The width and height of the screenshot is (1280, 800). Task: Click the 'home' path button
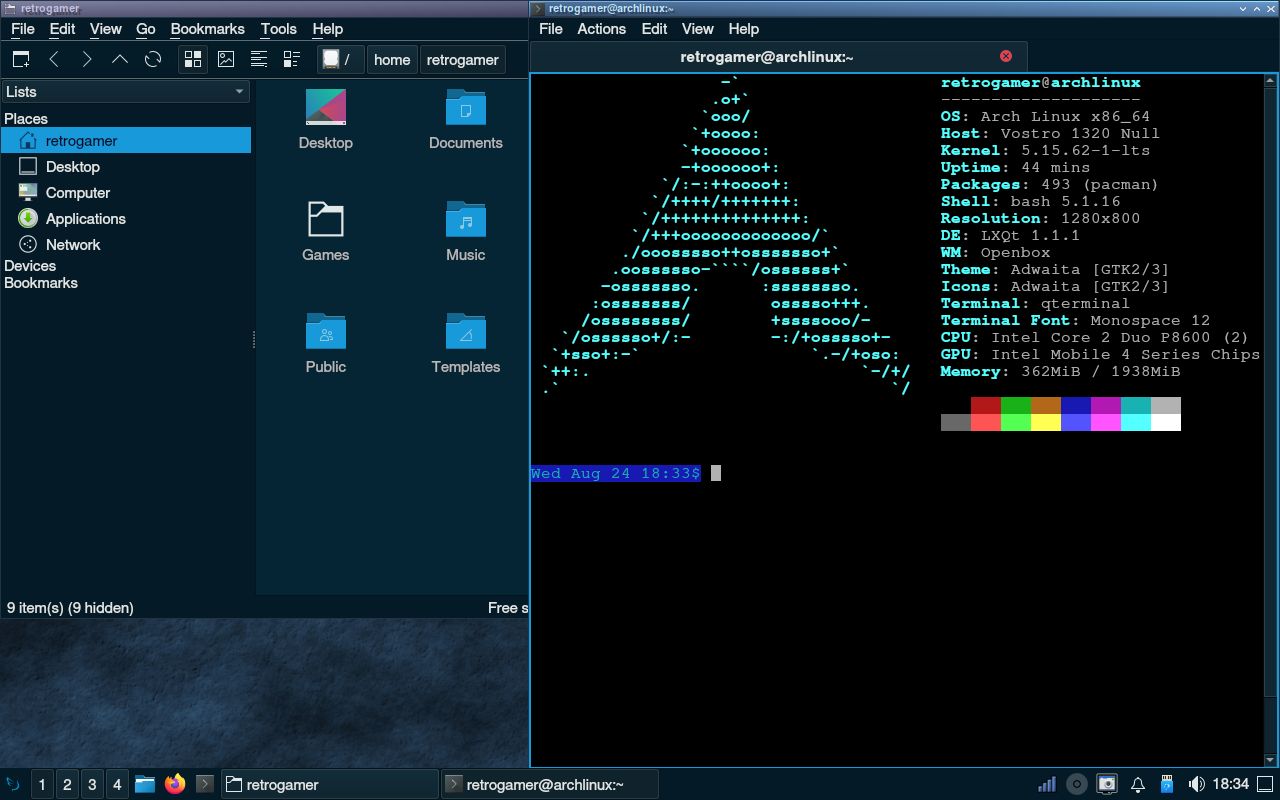click(392, 59)
